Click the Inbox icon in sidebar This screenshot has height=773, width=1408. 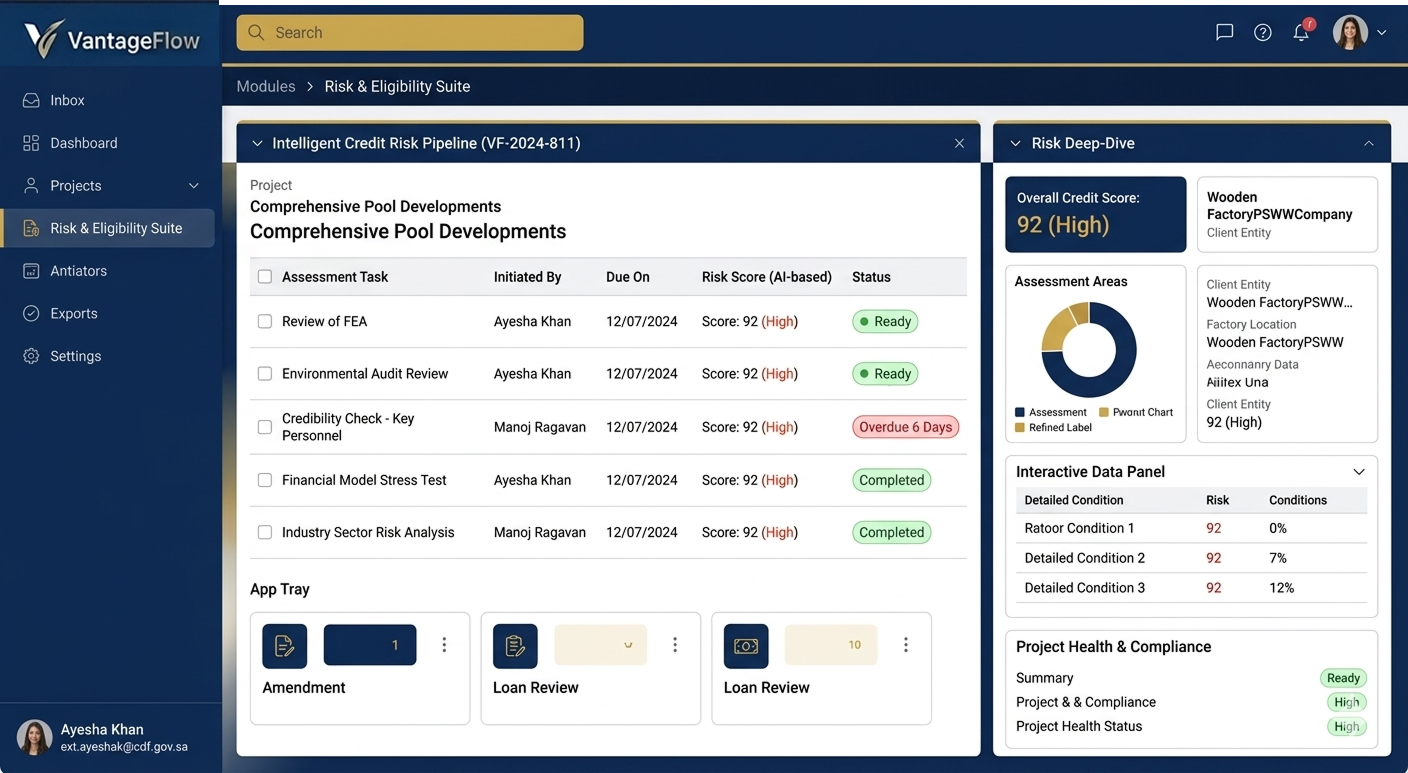31,101
